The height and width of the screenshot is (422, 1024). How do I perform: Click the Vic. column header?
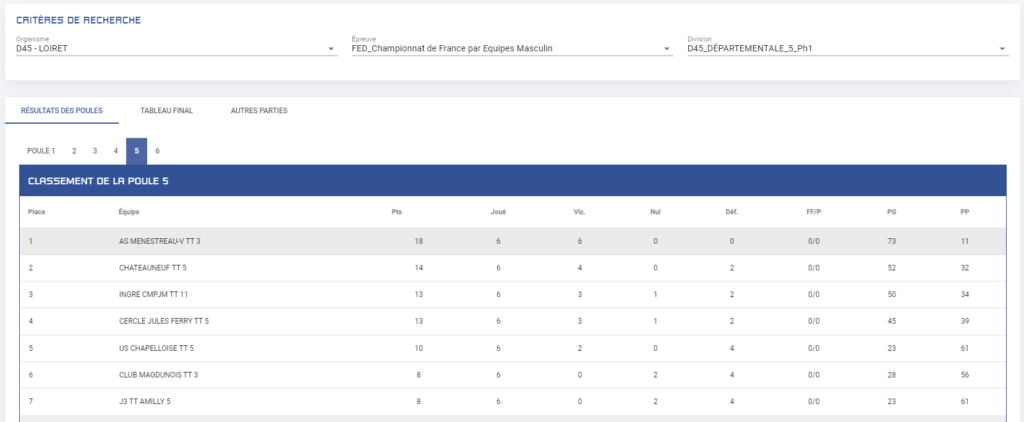coord(579,212)
